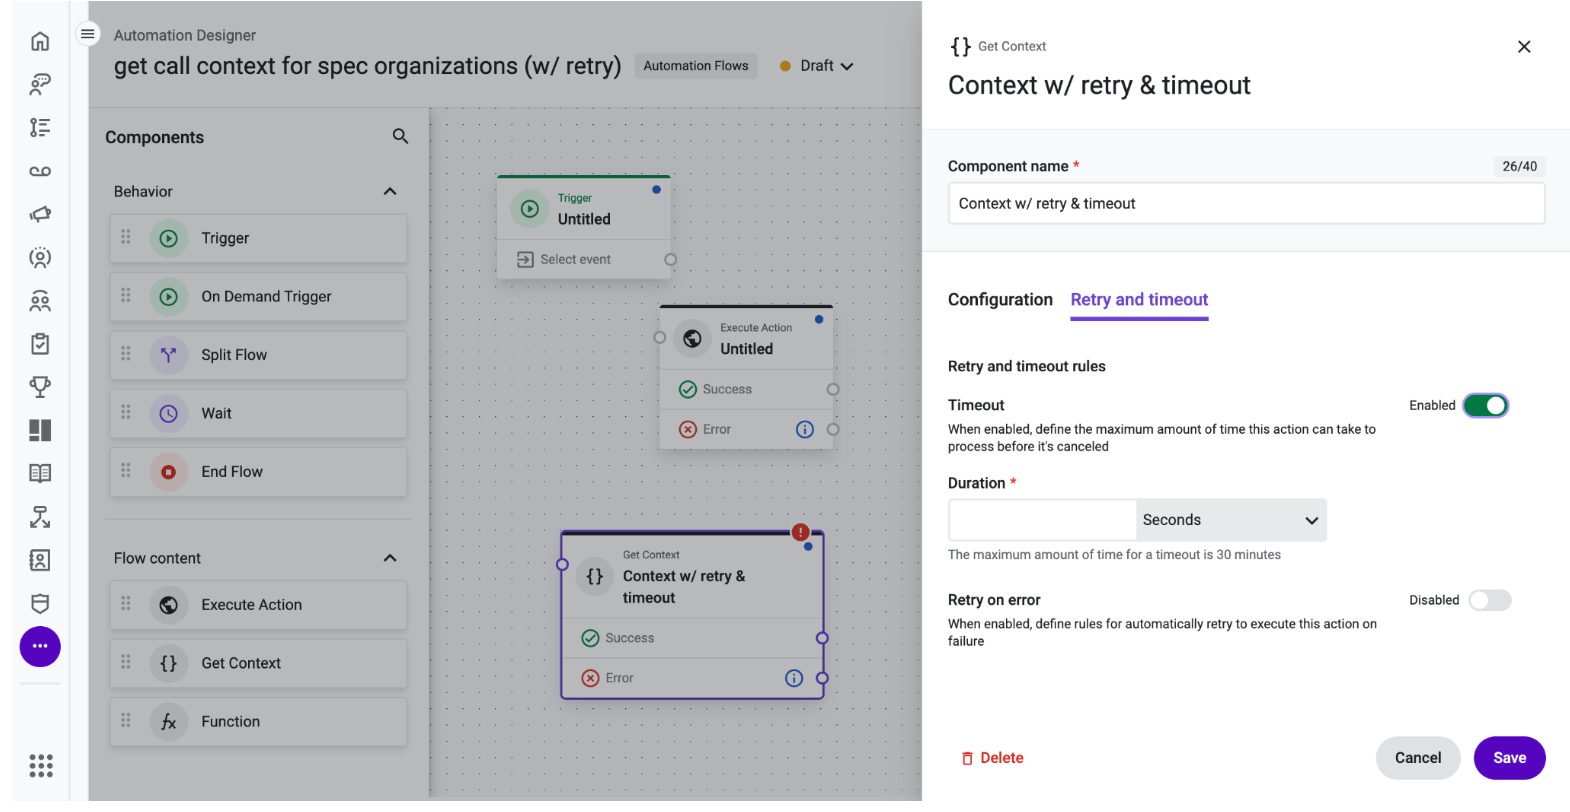The width and height of the screenshot is (1570, 812).
Task: Open the Draft status dropdown
Action: pos(817,66)
